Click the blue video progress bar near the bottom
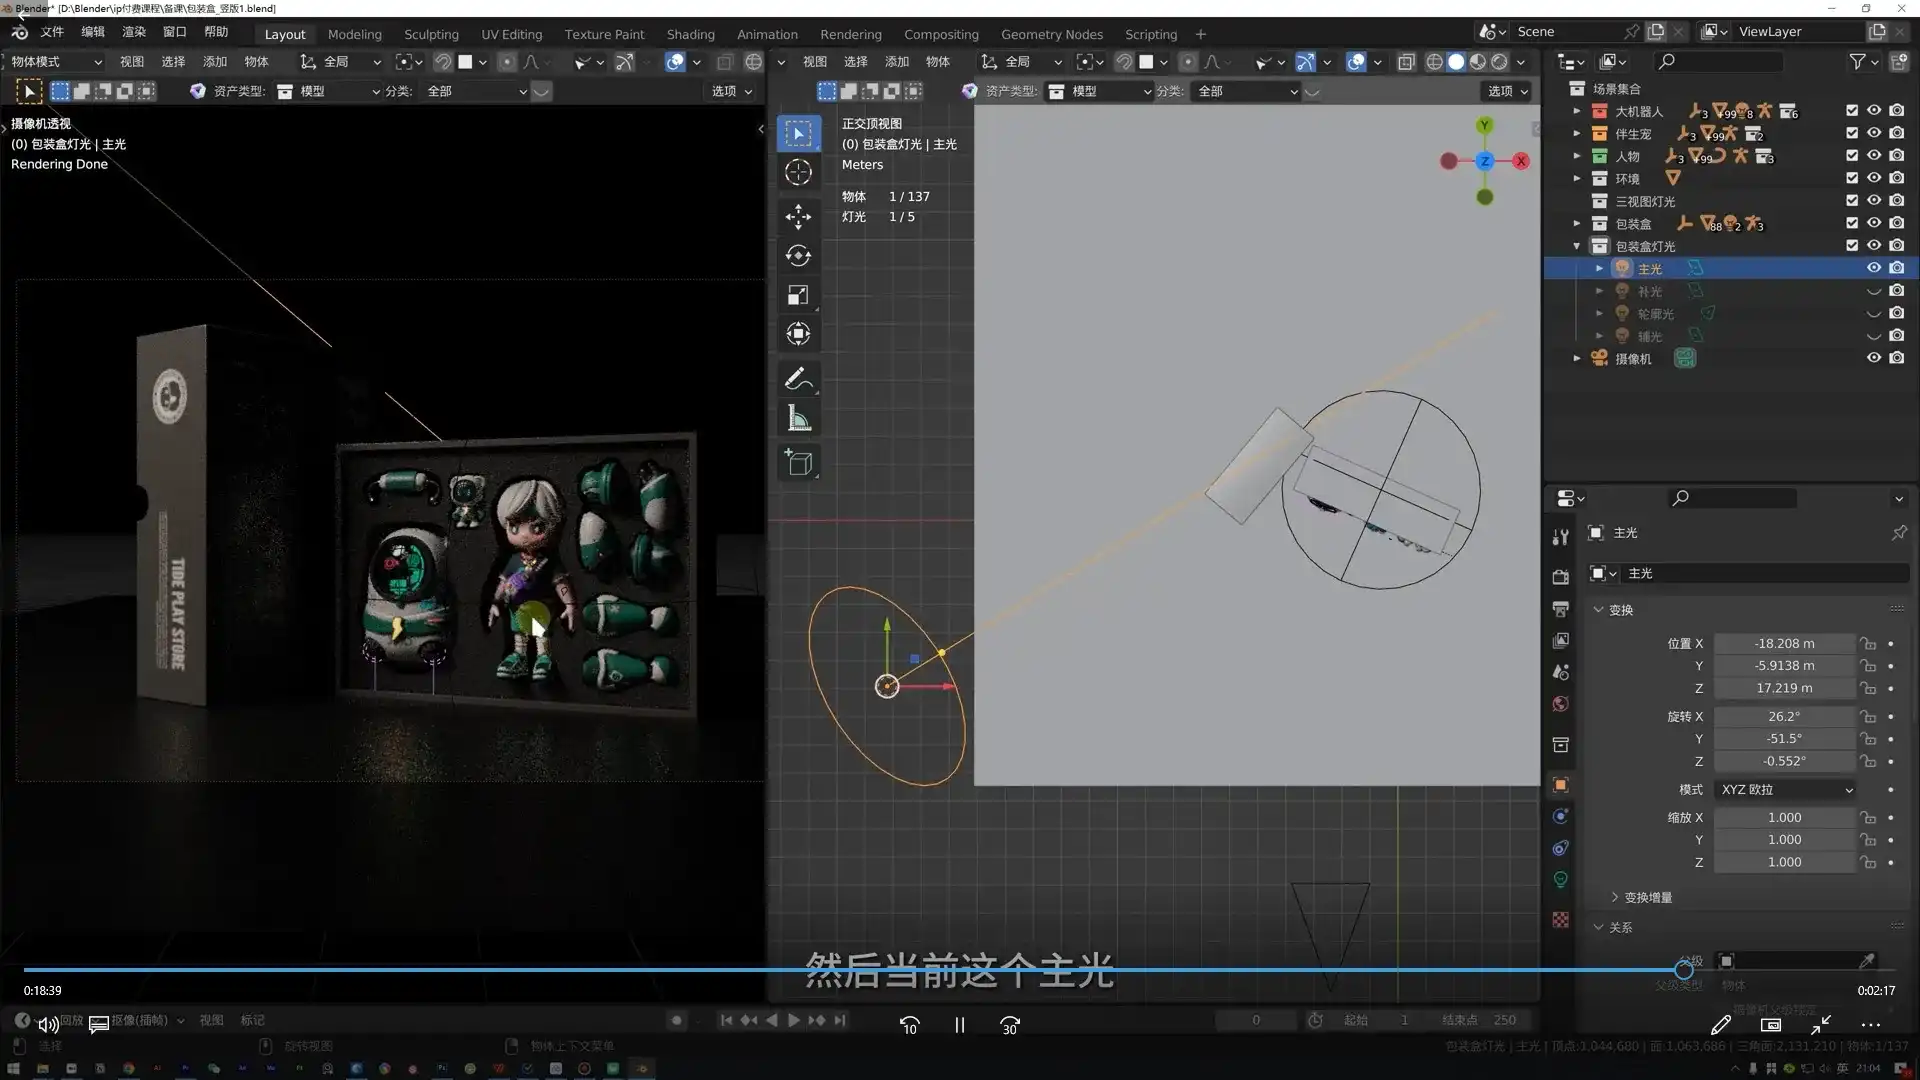 pos(840,969)
